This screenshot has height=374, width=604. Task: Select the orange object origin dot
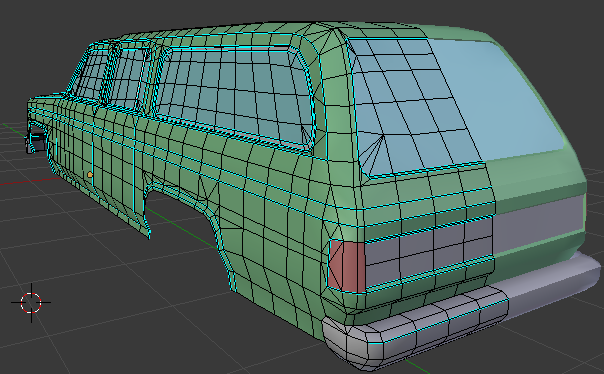tap(90, 175)
